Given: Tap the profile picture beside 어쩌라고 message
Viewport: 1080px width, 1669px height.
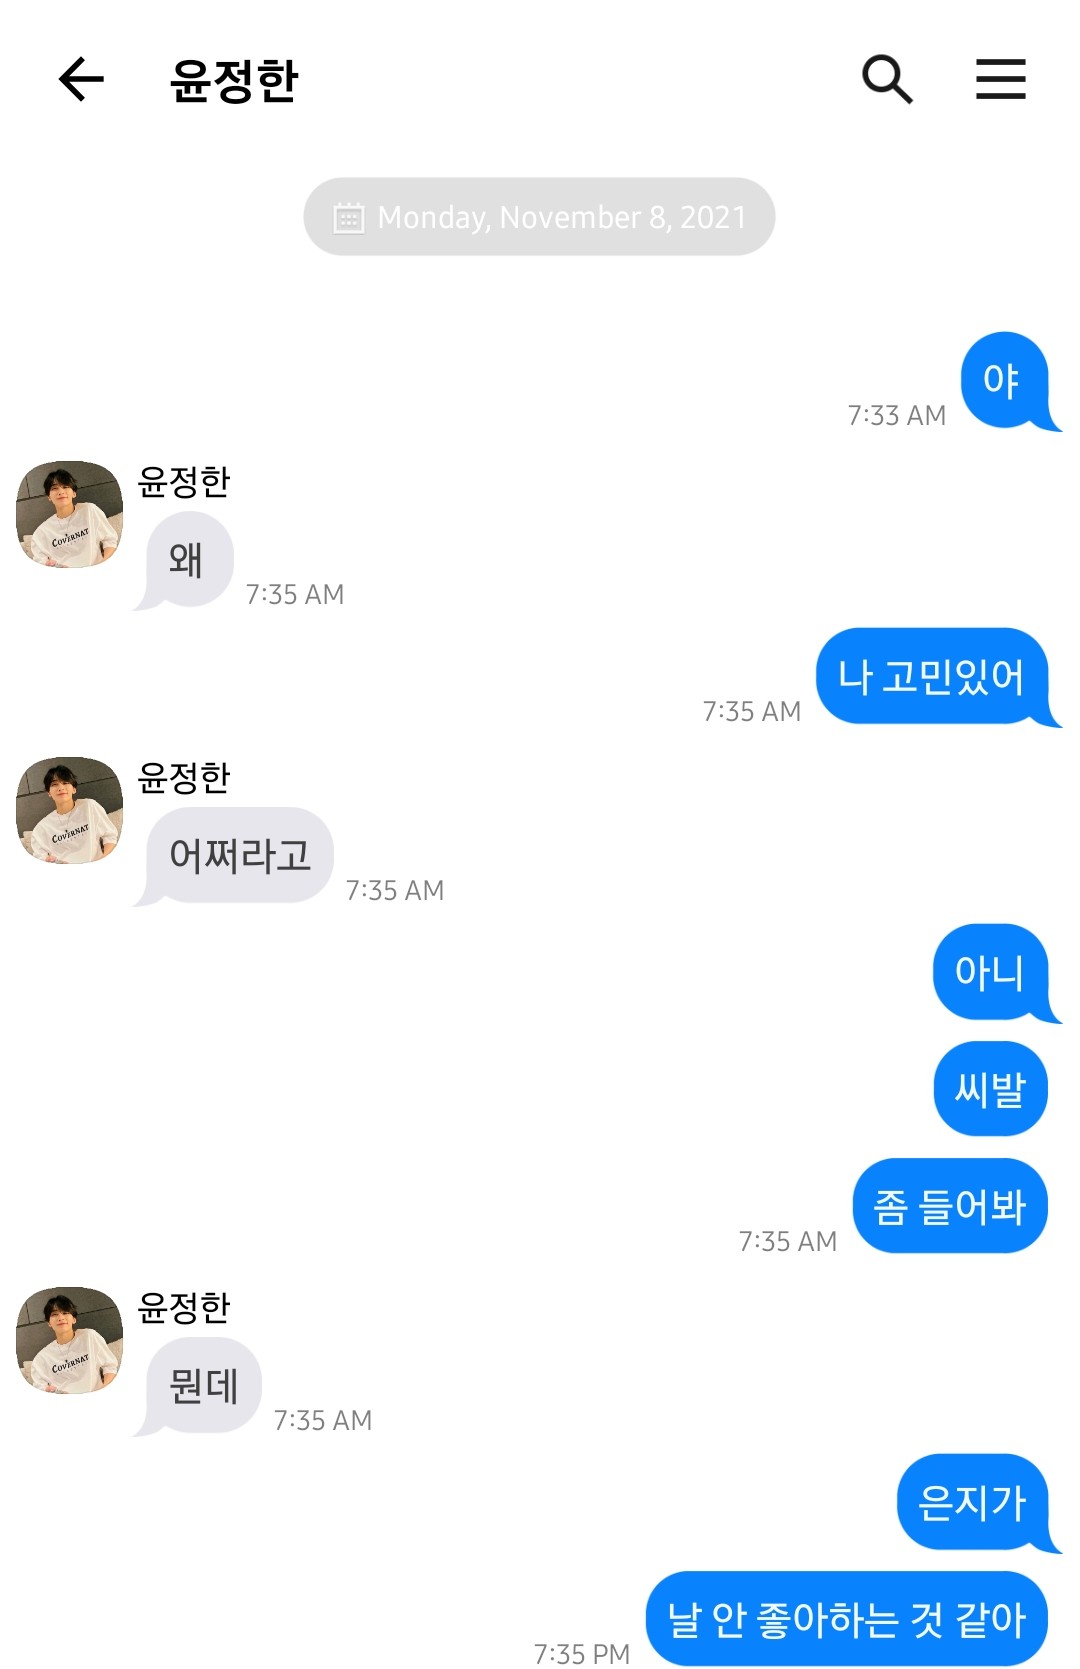Looking at the screenshot, I should click(70, 810).
